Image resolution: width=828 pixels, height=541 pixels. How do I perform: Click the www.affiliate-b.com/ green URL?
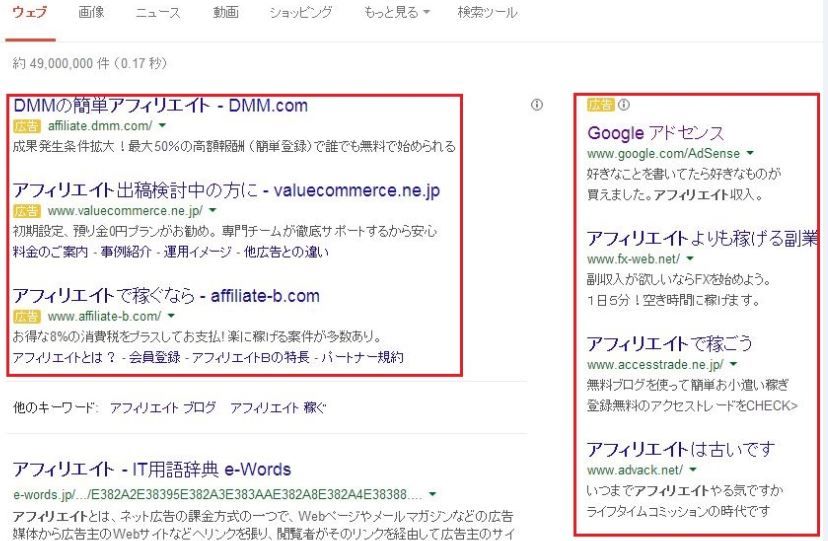[105, 316]
